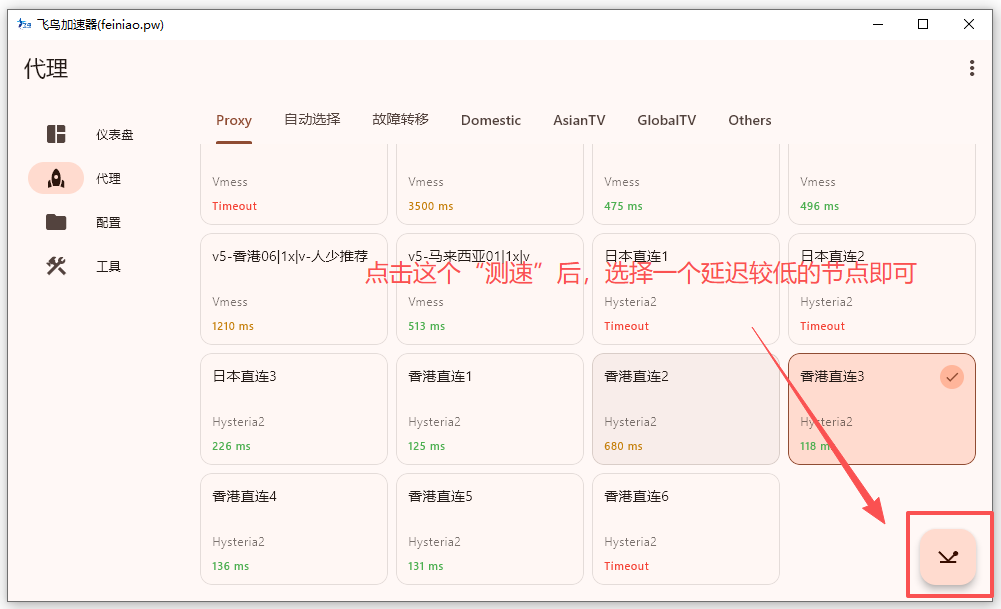Select v5-香港06 Vmess node card
This screenshot has height=609, width=1001.
coord(293,288)
